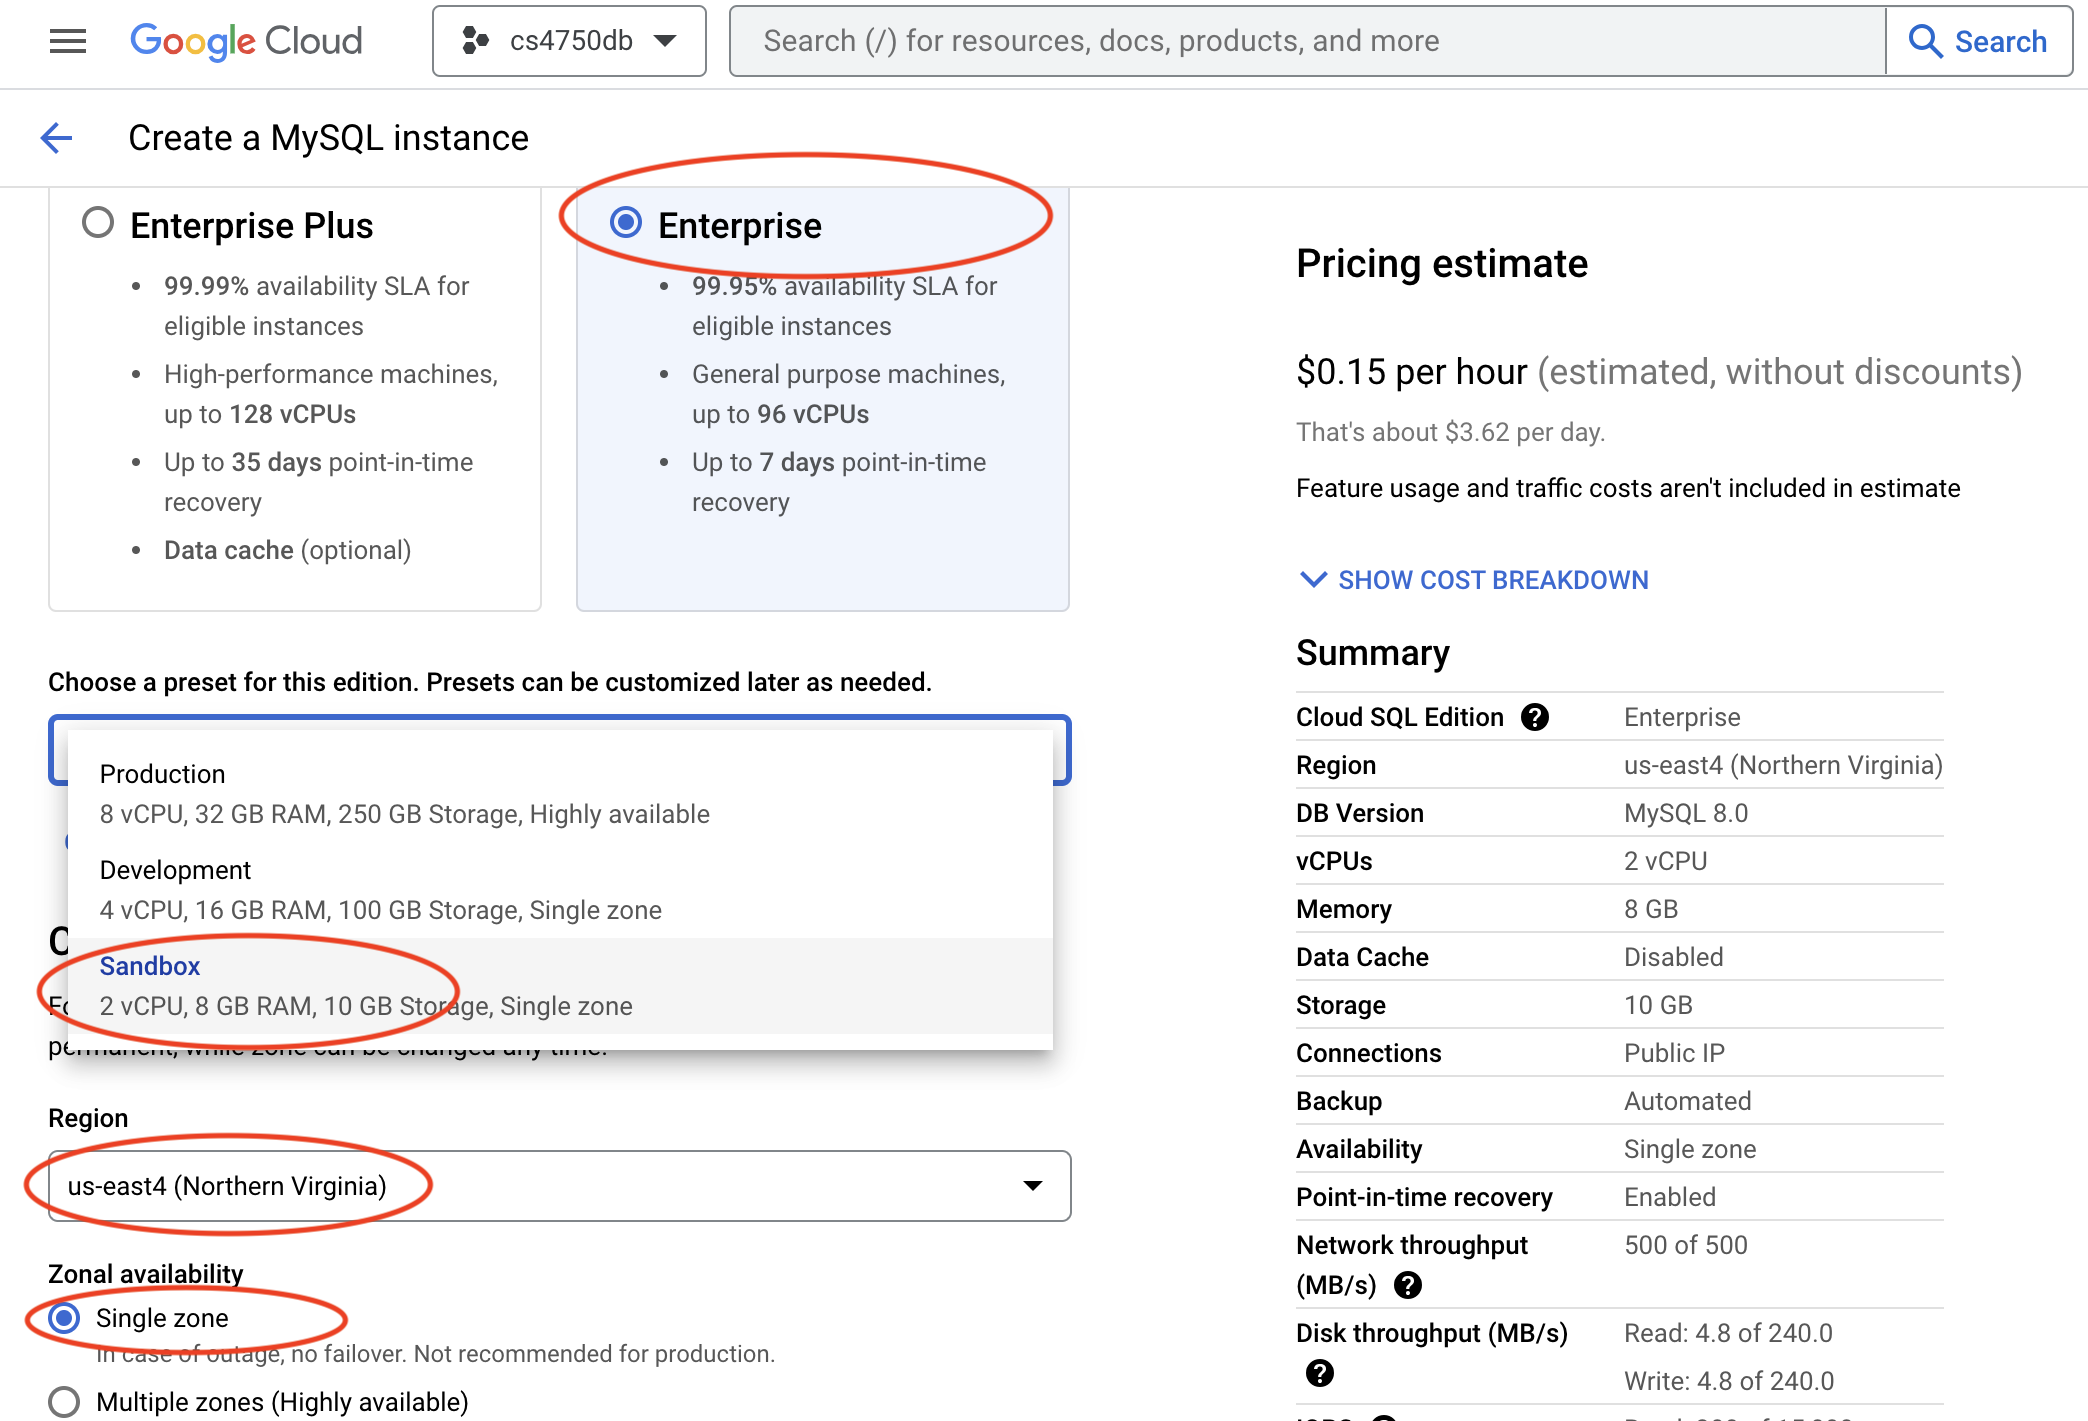Click the 'Automated' Backup value
Viewport: 2088px width, 1421px height.
(x=1688, y=1101)
